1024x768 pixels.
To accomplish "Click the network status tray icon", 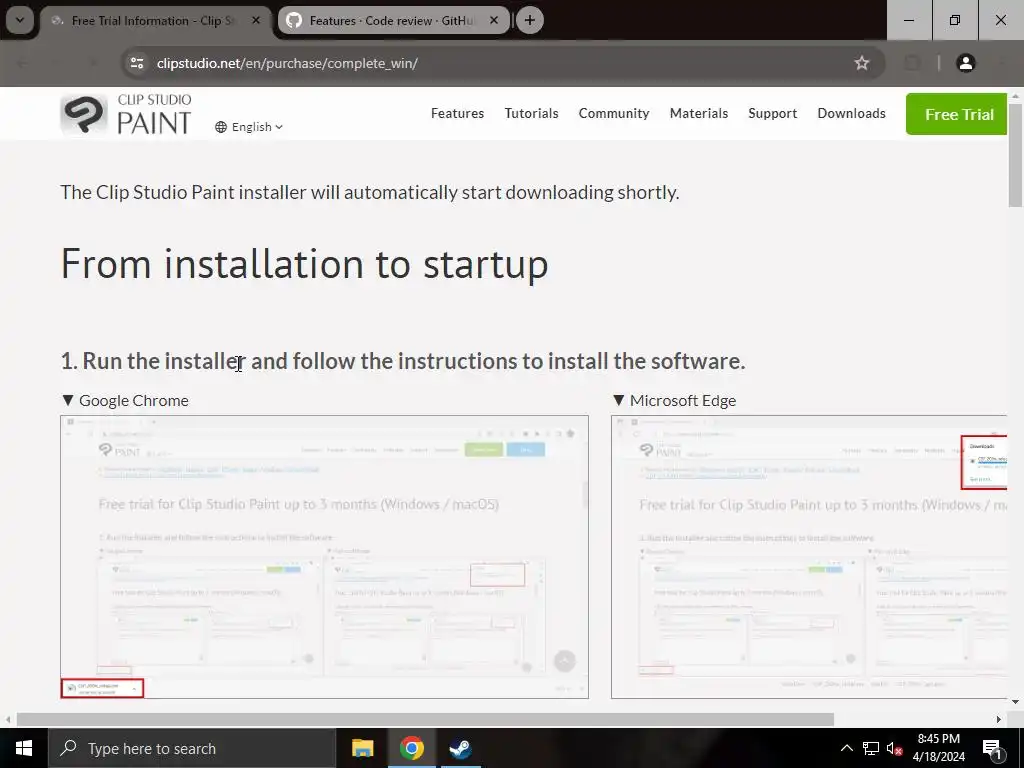I will [871, 748].
